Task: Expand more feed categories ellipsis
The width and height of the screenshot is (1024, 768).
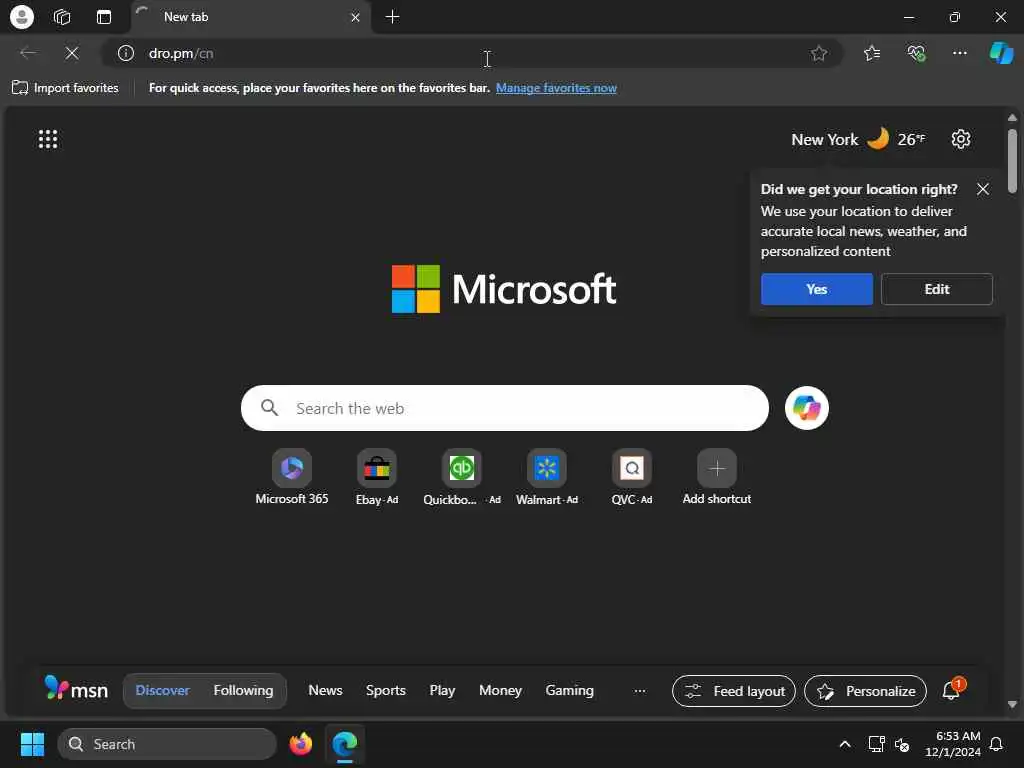Action: [x=640, y=691]
